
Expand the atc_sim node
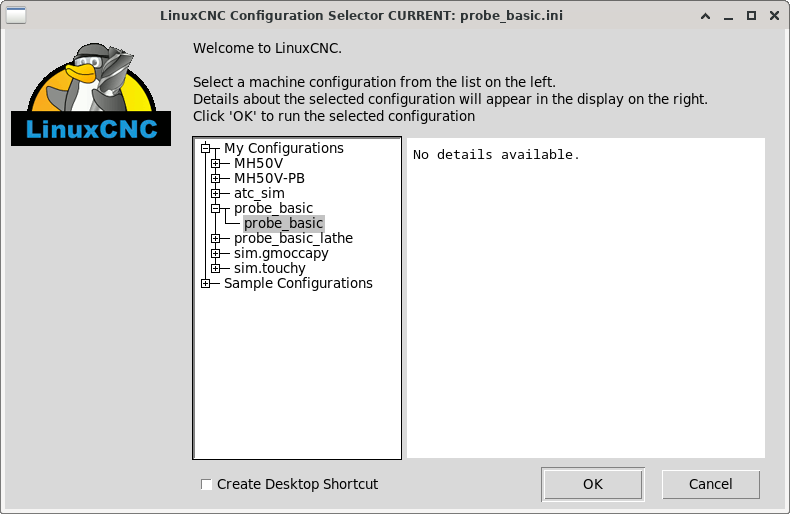coord(216,194)
